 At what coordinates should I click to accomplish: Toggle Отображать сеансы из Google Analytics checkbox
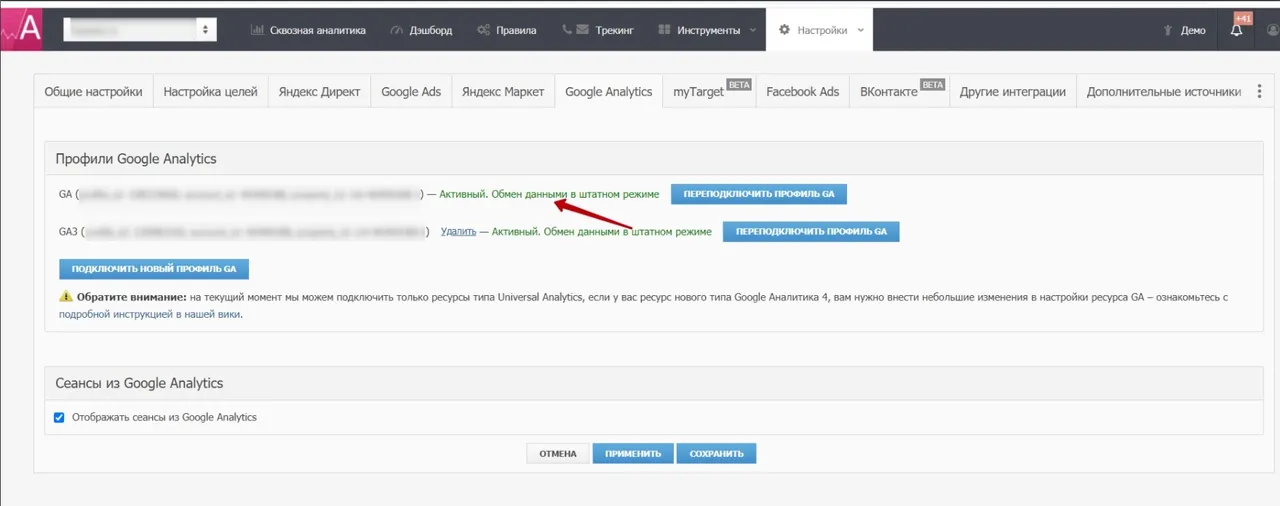[x=59, y=417]
